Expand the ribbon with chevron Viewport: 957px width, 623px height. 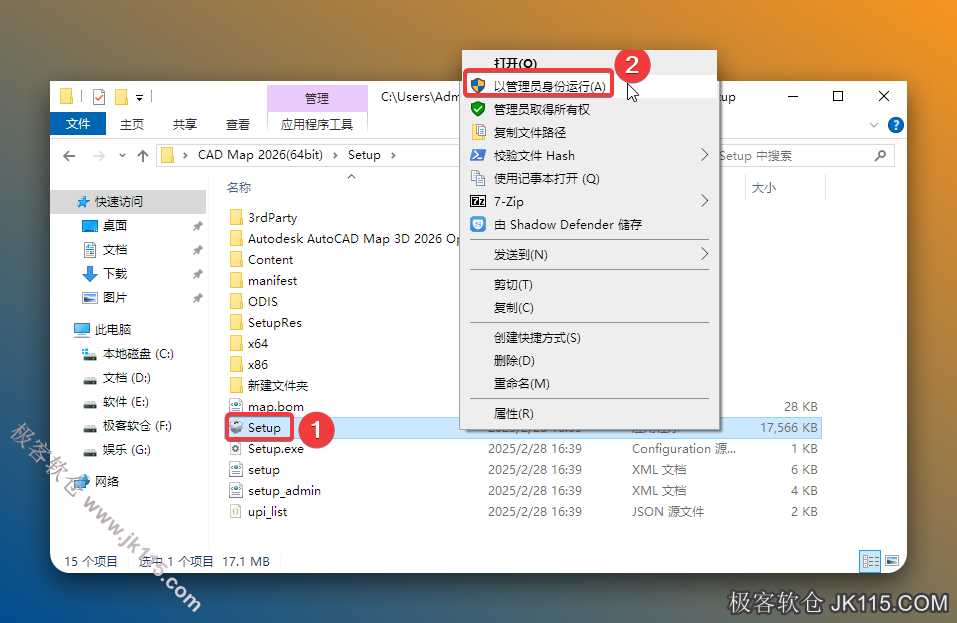[873, 125]
